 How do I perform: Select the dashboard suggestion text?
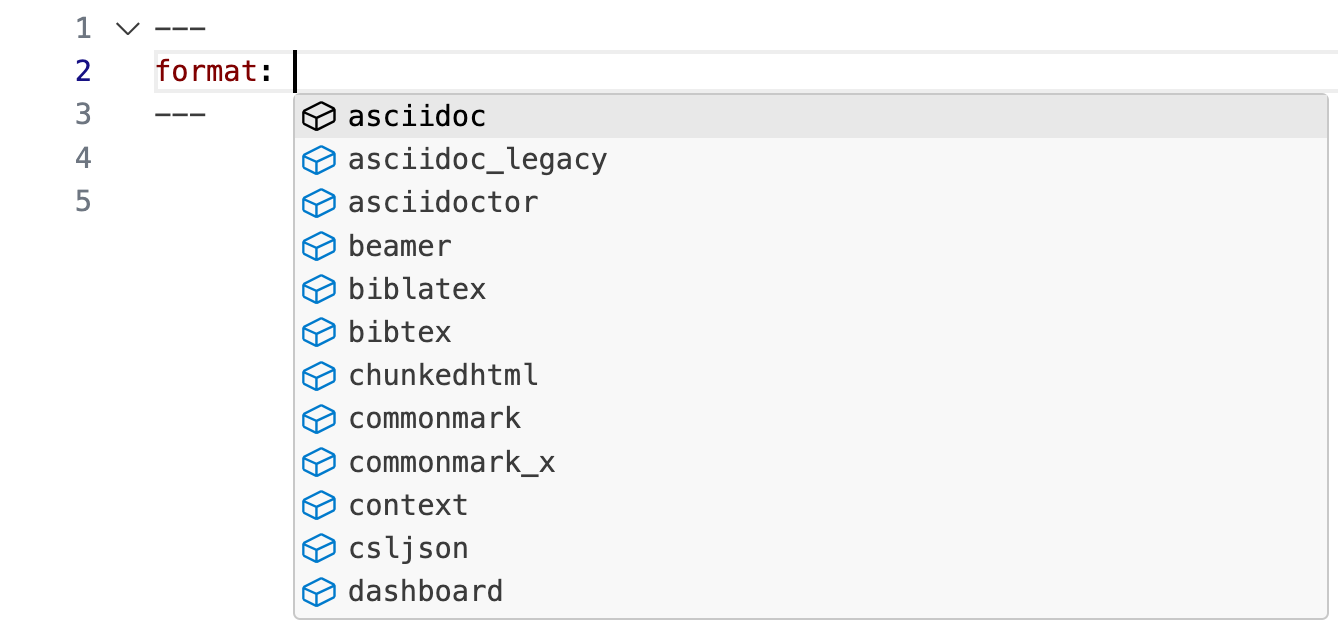point(425,591)
